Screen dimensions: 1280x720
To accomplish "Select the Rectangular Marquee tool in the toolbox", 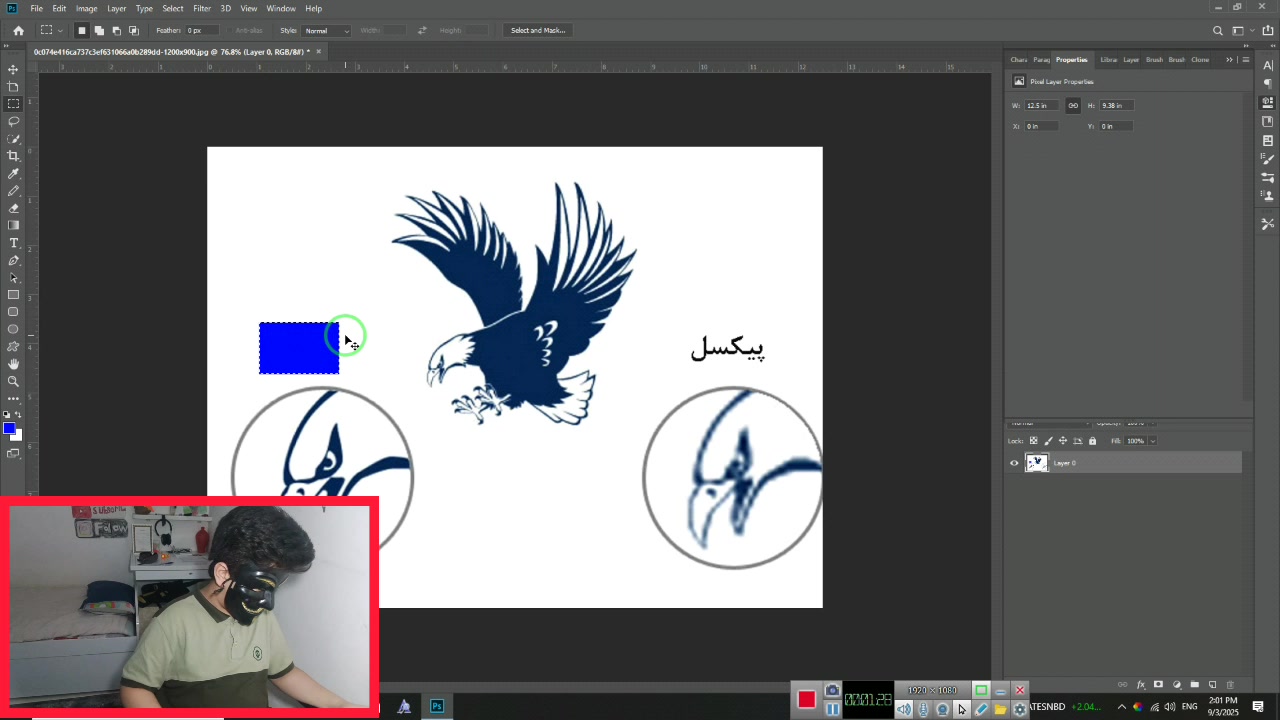I will [13, 104].
